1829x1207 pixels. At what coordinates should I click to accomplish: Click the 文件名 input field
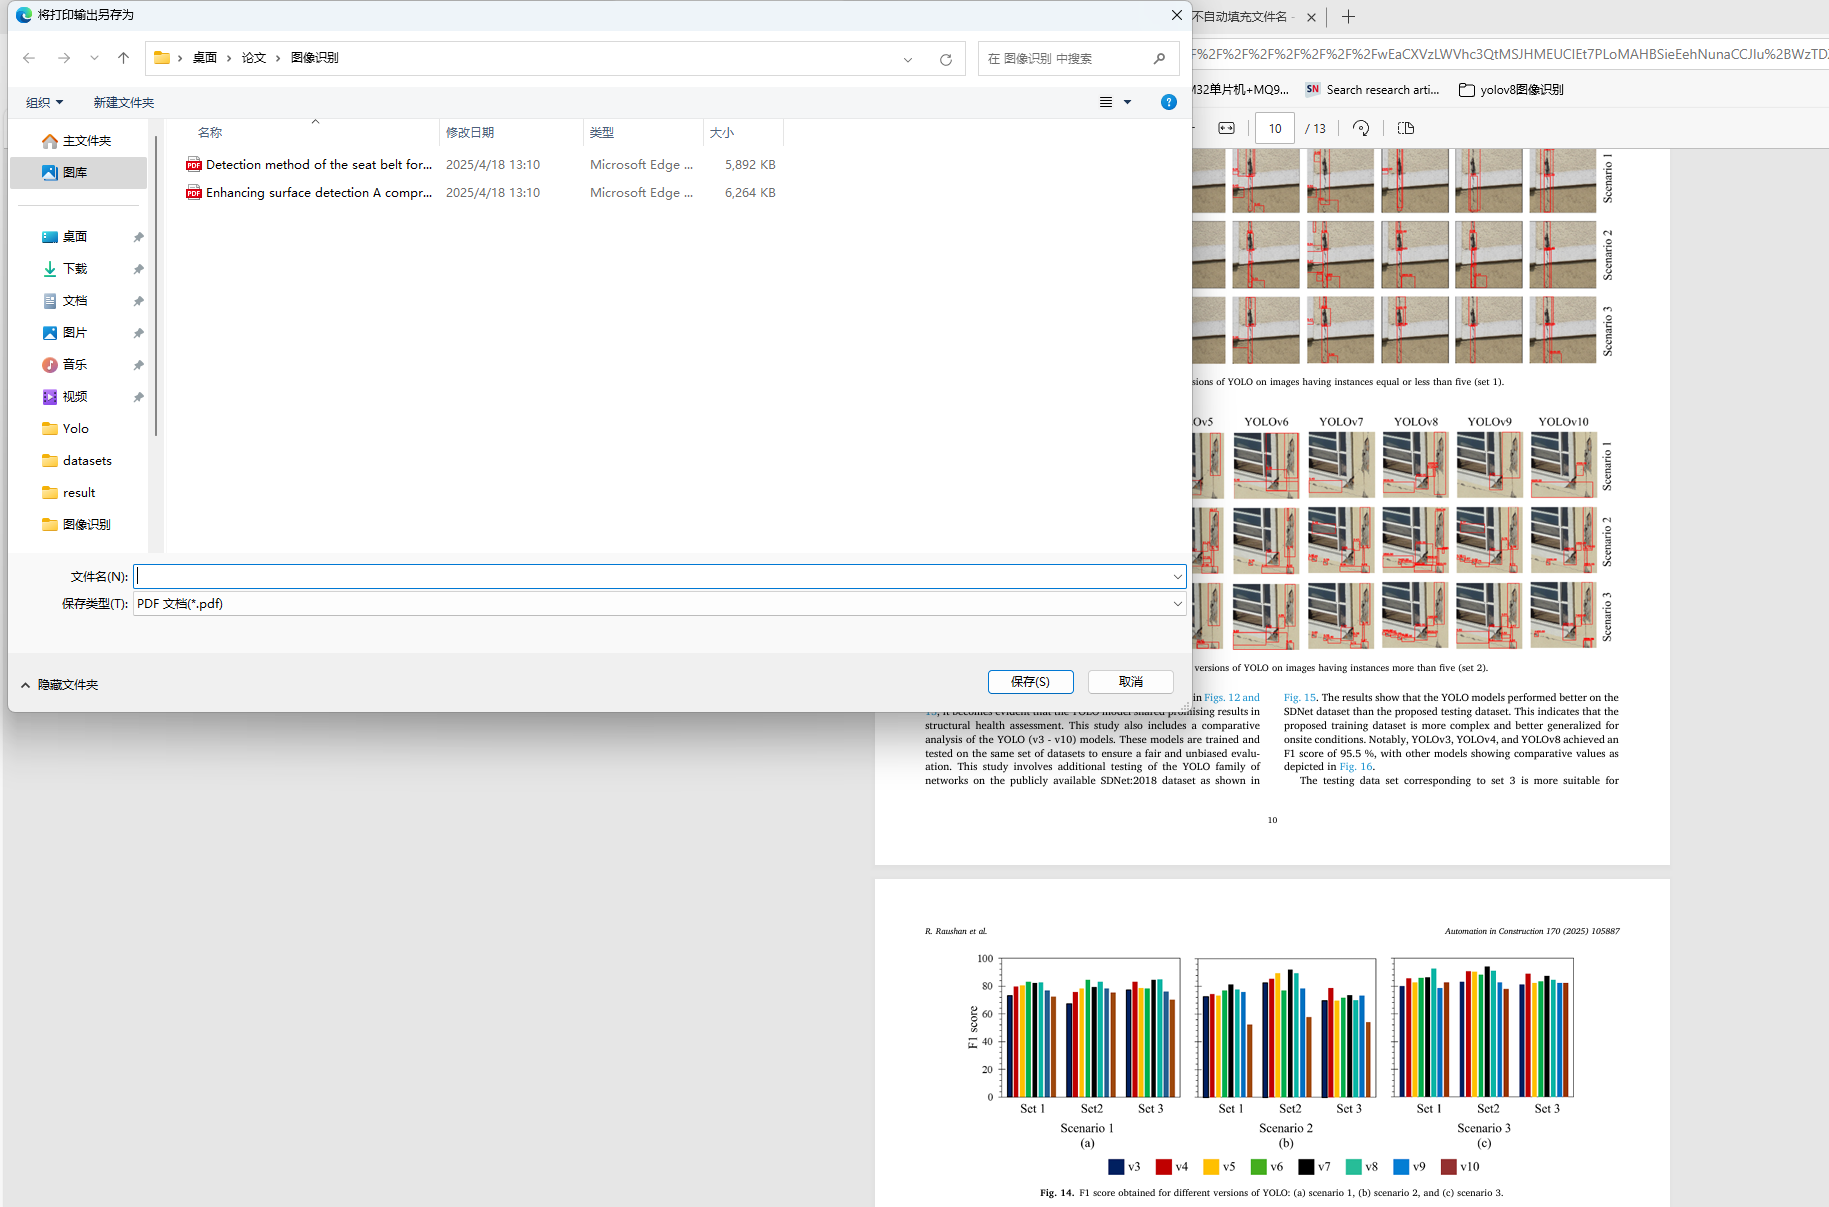pyautogui.click(x=651, y=577)
